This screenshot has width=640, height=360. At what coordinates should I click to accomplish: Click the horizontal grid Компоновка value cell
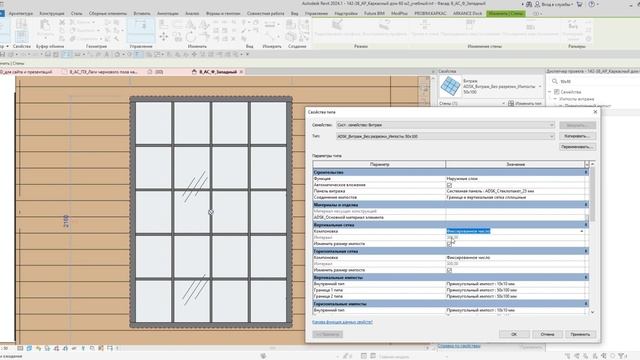click(515, 258)
